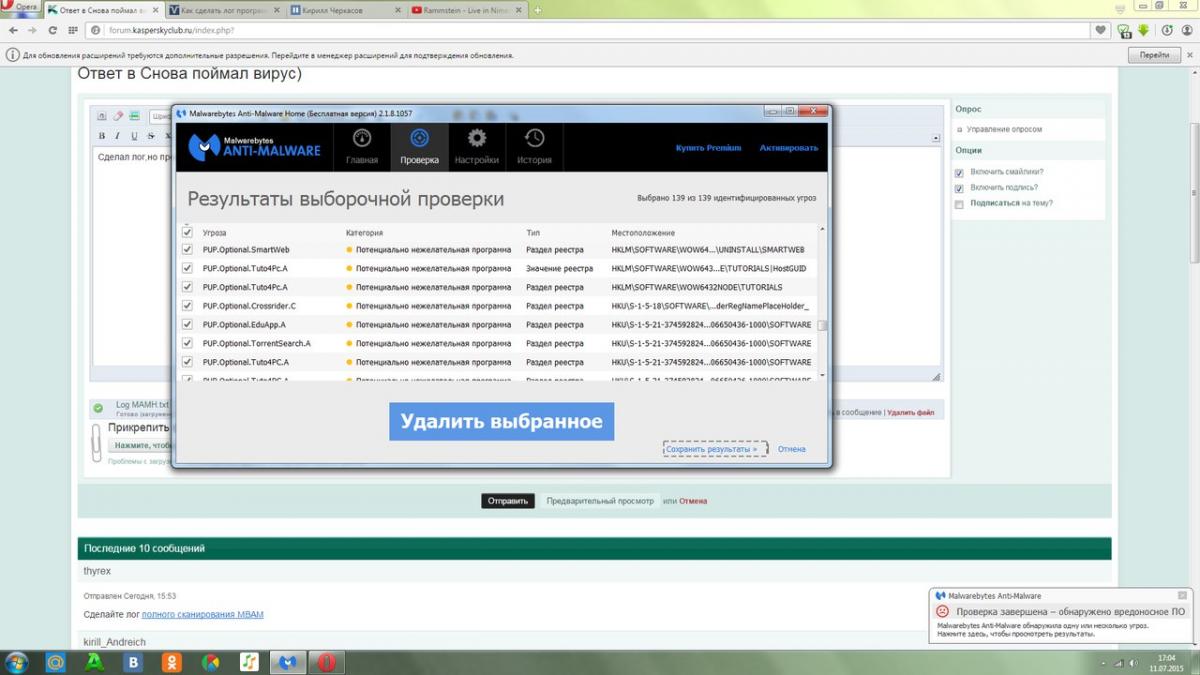Uncheck PUP.Optional.Tuto4PC.A HKU row checkbox
1200x675 pixels.
coord(187,362)
